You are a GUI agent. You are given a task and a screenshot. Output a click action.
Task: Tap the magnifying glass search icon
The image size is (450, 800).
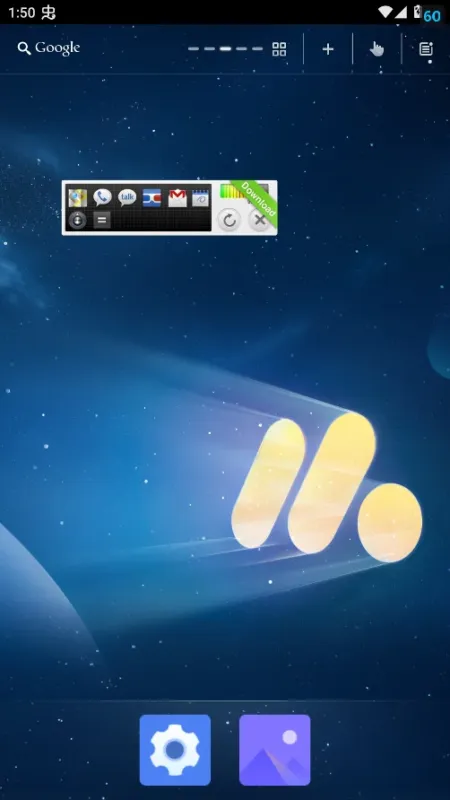[23, 48]
